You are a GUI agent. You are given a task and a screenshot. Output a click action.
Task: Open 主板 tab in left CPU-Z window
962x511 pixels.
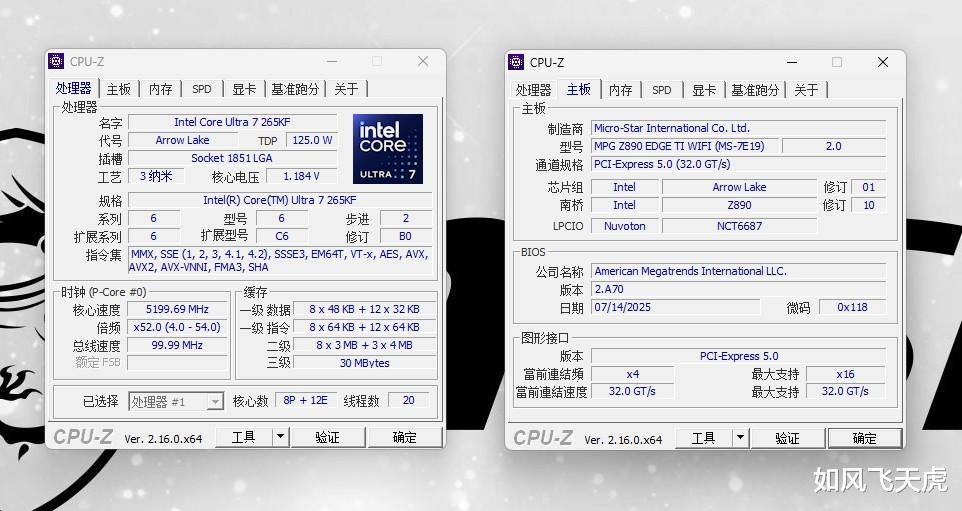pos(118,89)
